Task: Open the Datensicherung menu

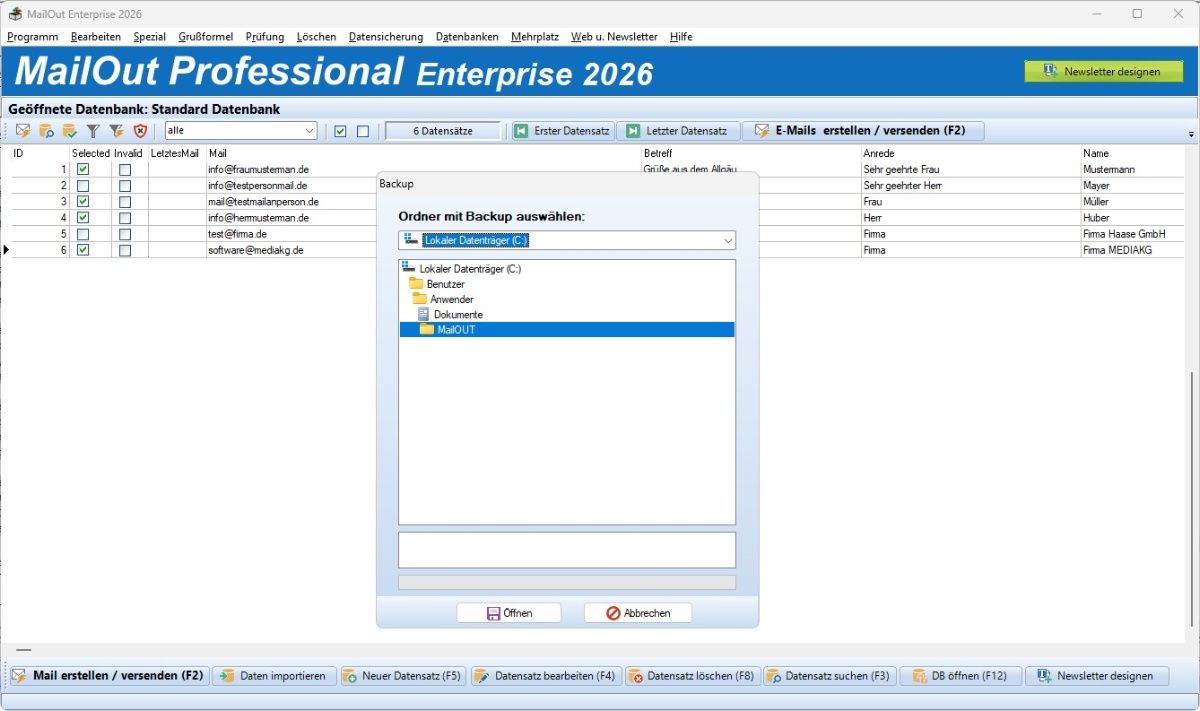Action: 385,37
